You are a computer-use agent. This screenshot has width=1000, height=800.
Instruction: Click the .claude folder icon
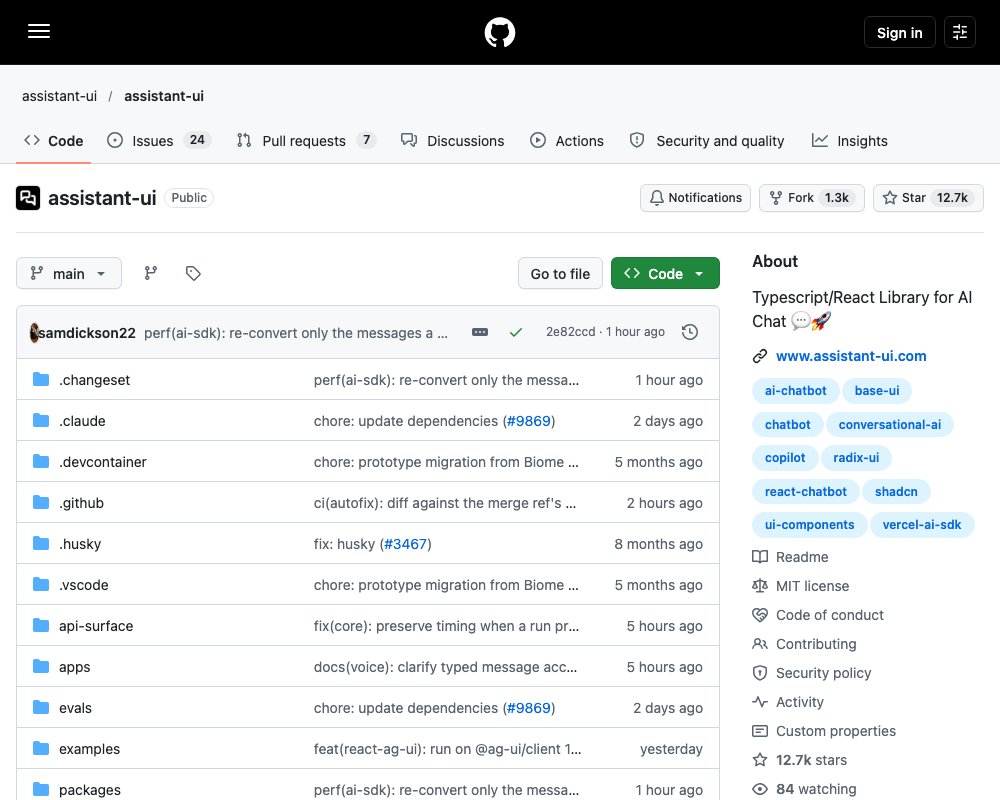click(41, 420)
